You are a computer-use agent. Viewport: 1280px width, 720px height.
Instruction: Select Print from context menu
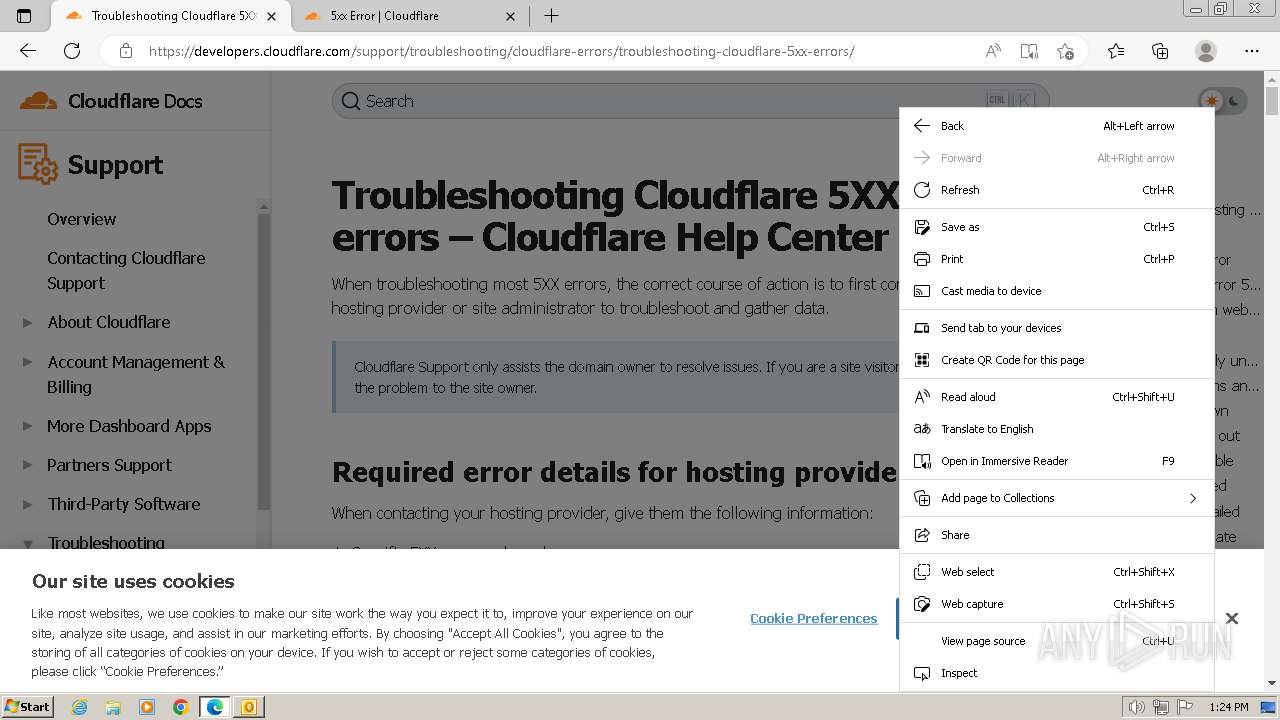click(x=1057, y=259)
